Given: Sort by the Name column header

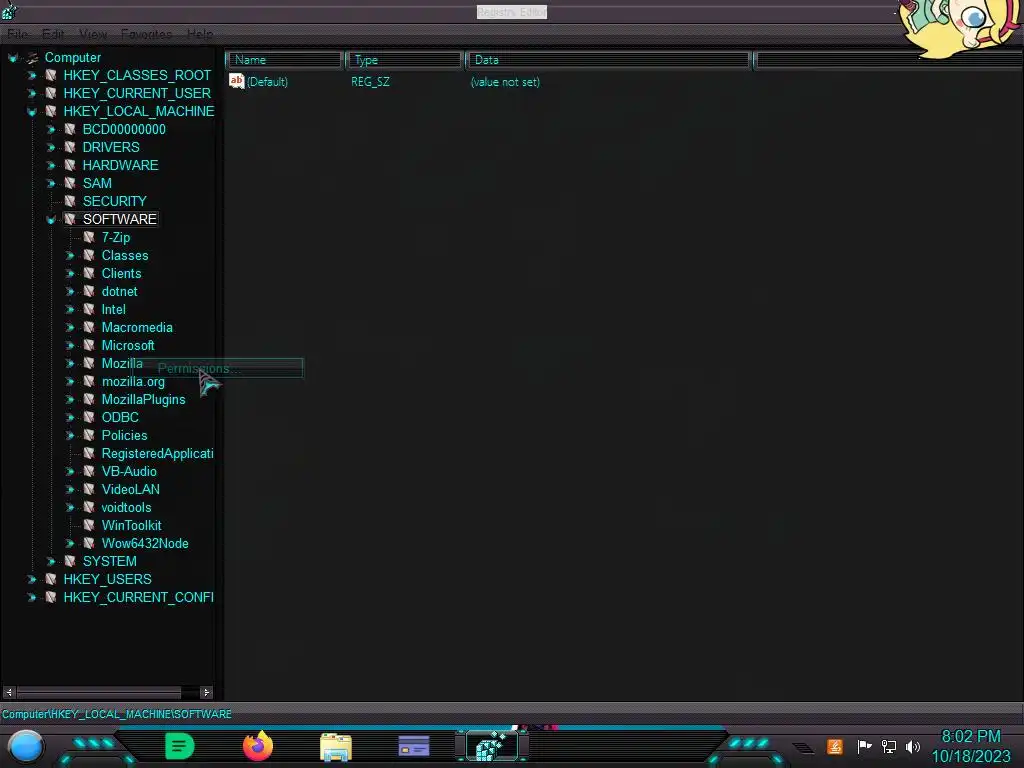Looking at the screenshot, I should (x=285, y=60).
